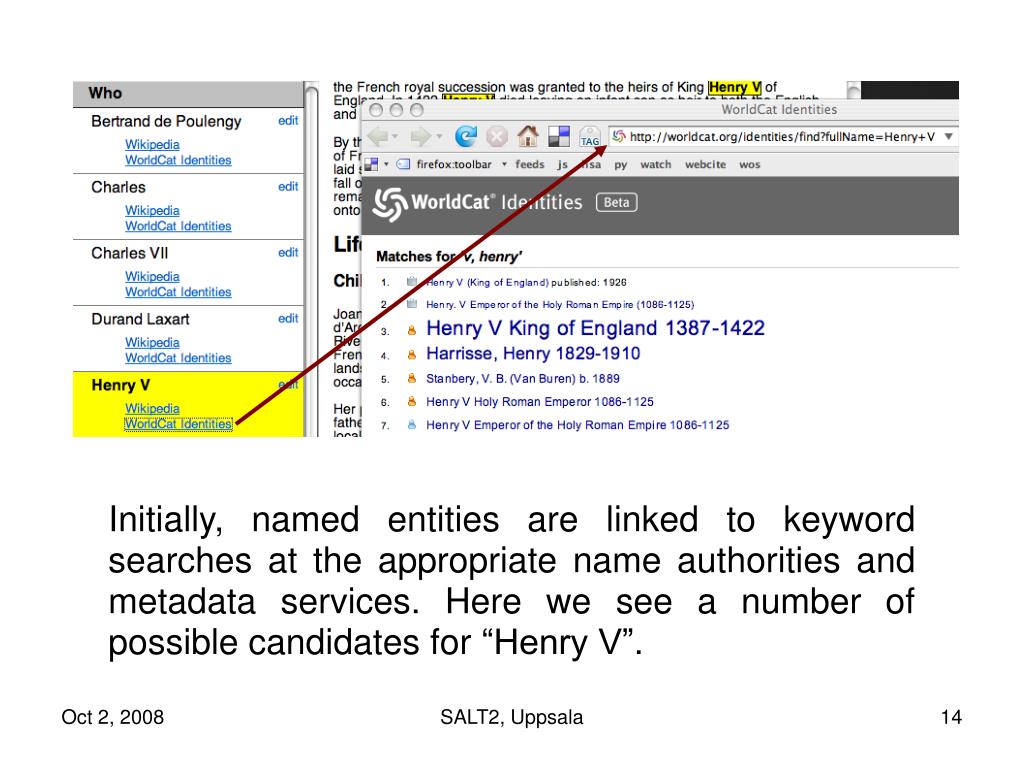This screenshot has width=1024, height=768.
Task: Edit the Durand Laxart entry
Action: coord(288,318)
